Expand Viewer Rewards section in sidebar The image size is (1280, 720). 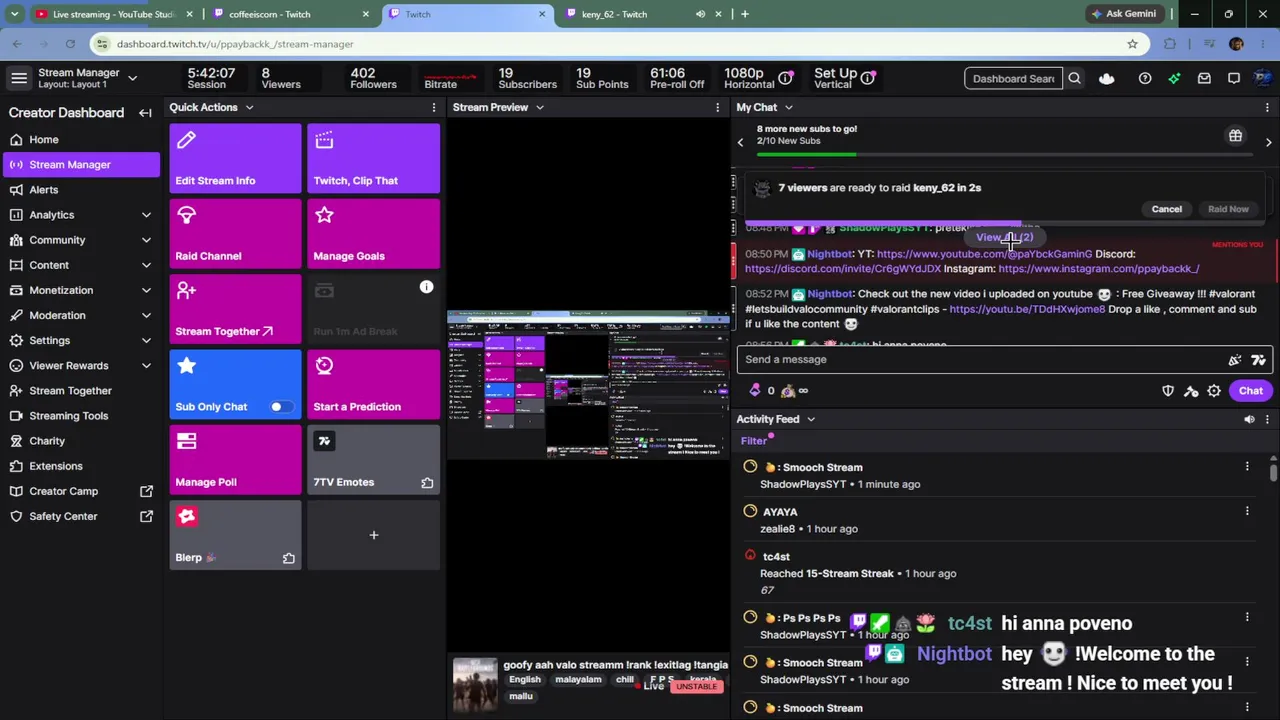click(146, 366)
